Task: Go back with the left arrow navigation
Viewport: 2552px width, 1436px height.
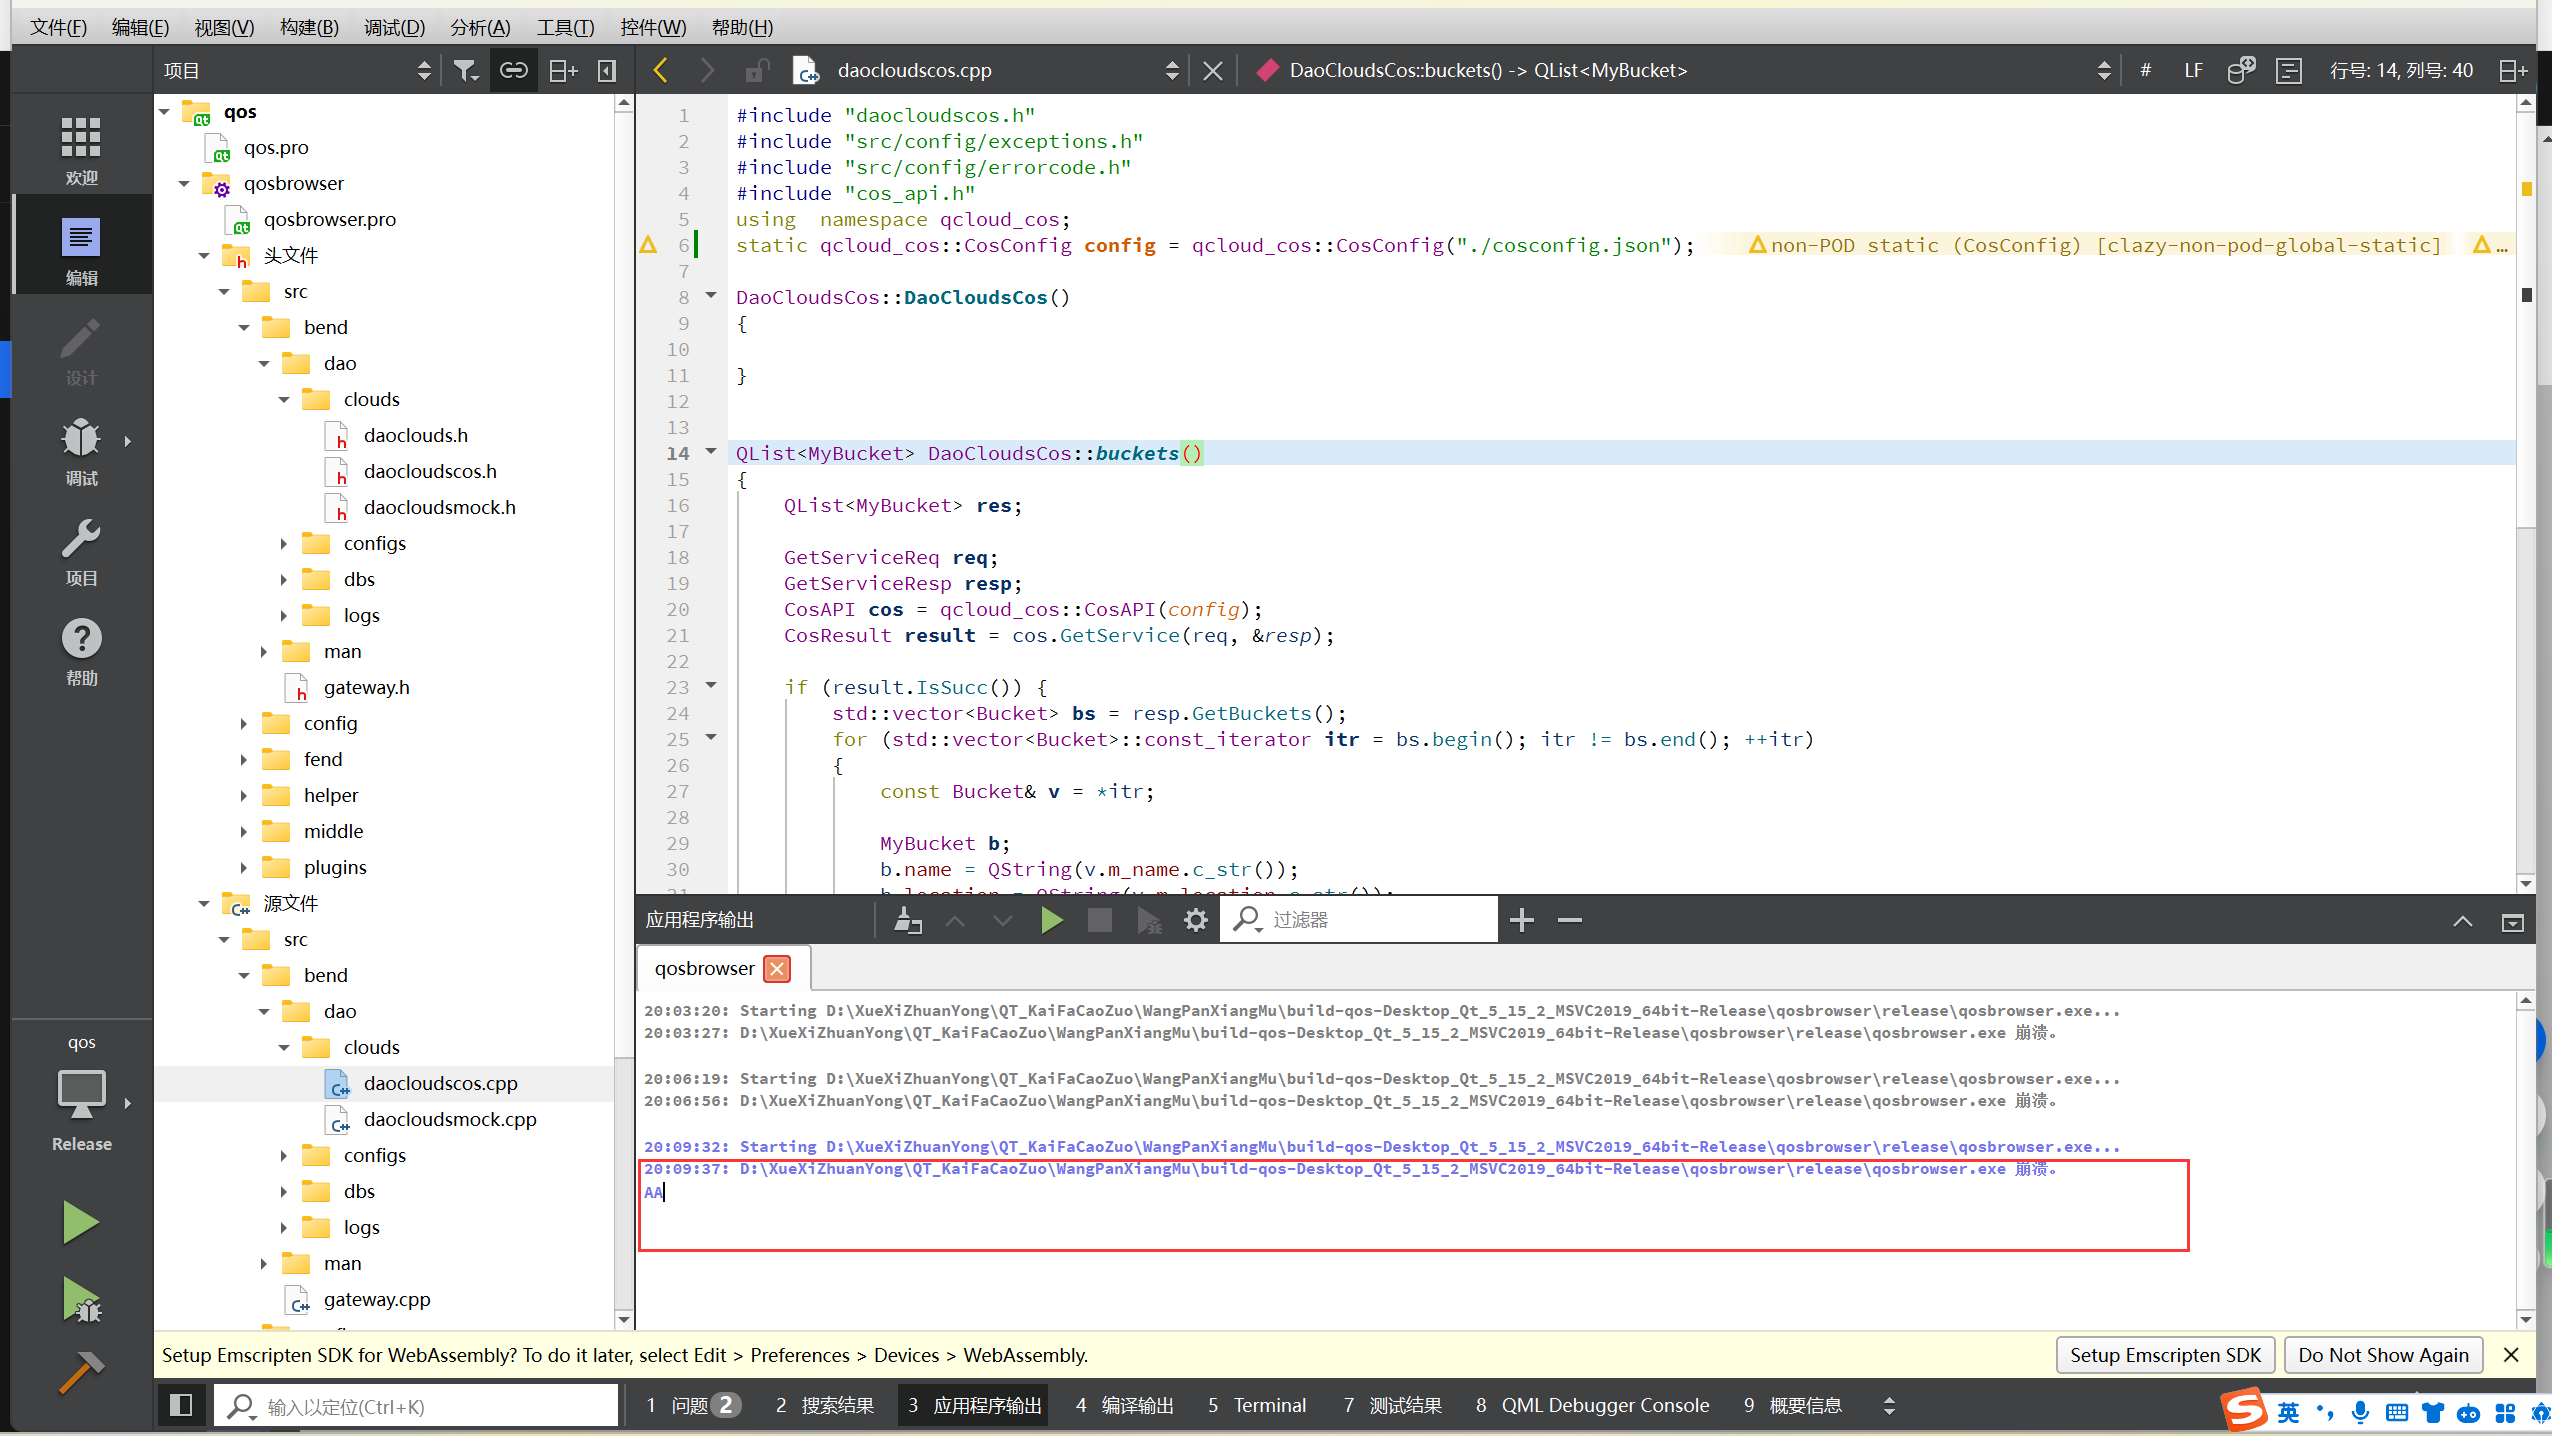Action: click(660, 70)
